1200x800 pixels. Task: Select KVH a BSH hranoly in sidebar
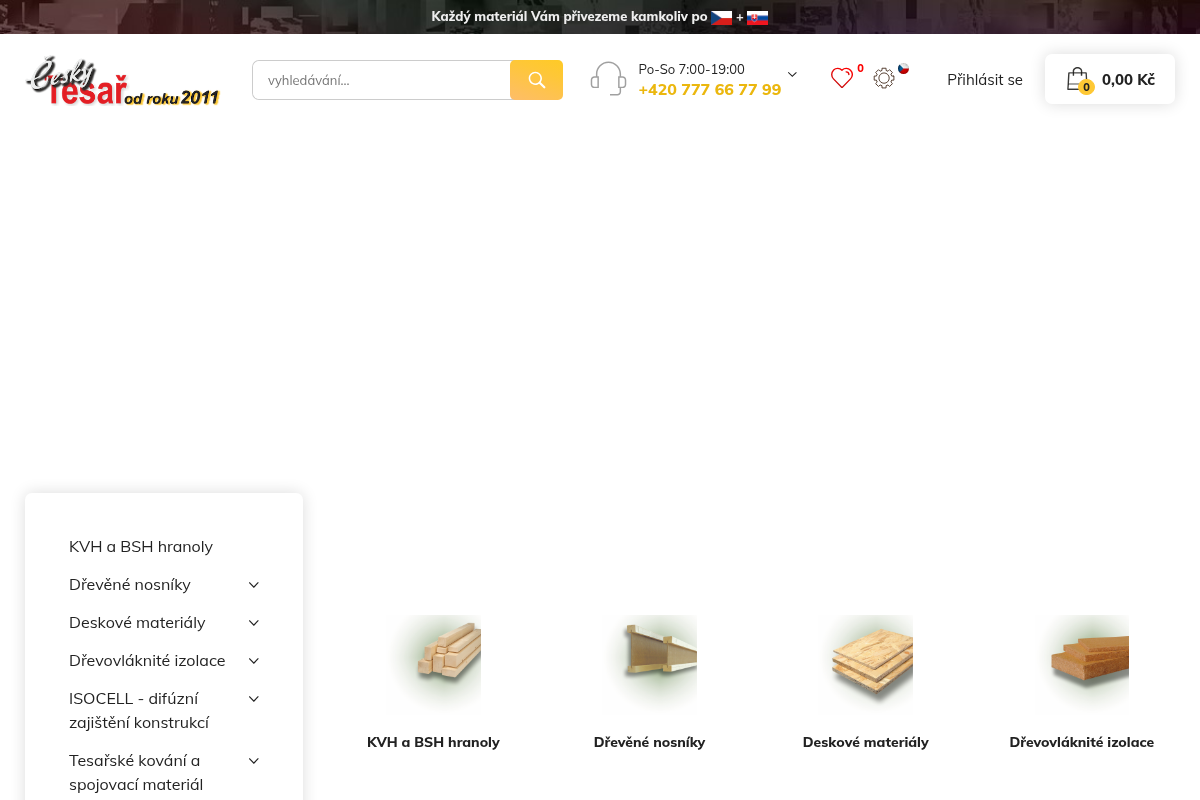click(141, 547)
